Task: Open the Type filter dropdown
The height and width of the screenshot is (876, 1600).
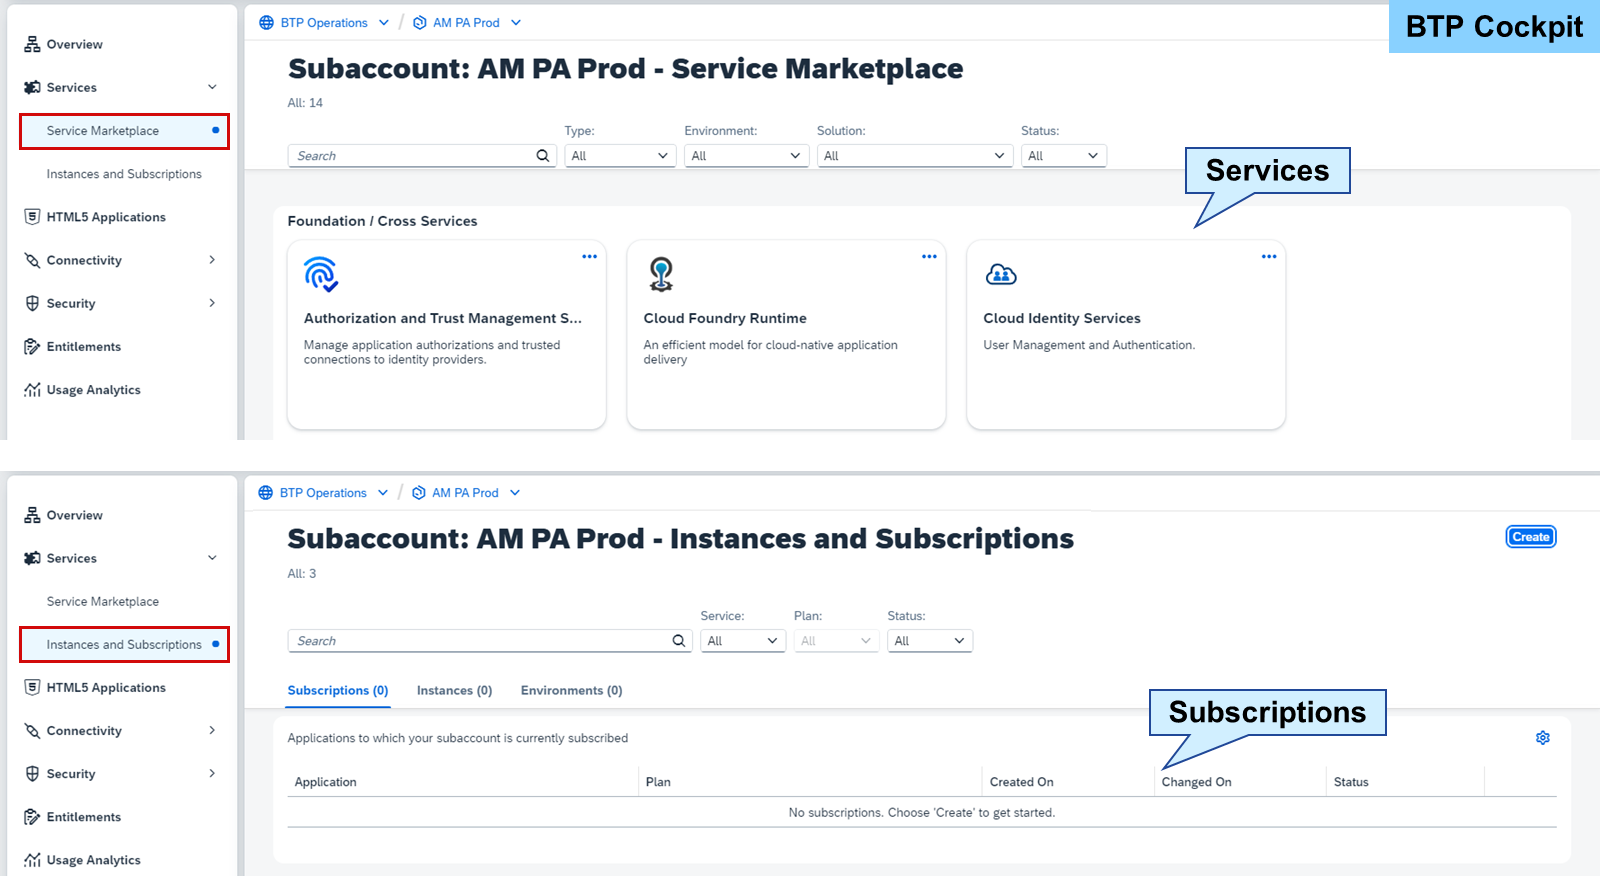Action: 620,156
